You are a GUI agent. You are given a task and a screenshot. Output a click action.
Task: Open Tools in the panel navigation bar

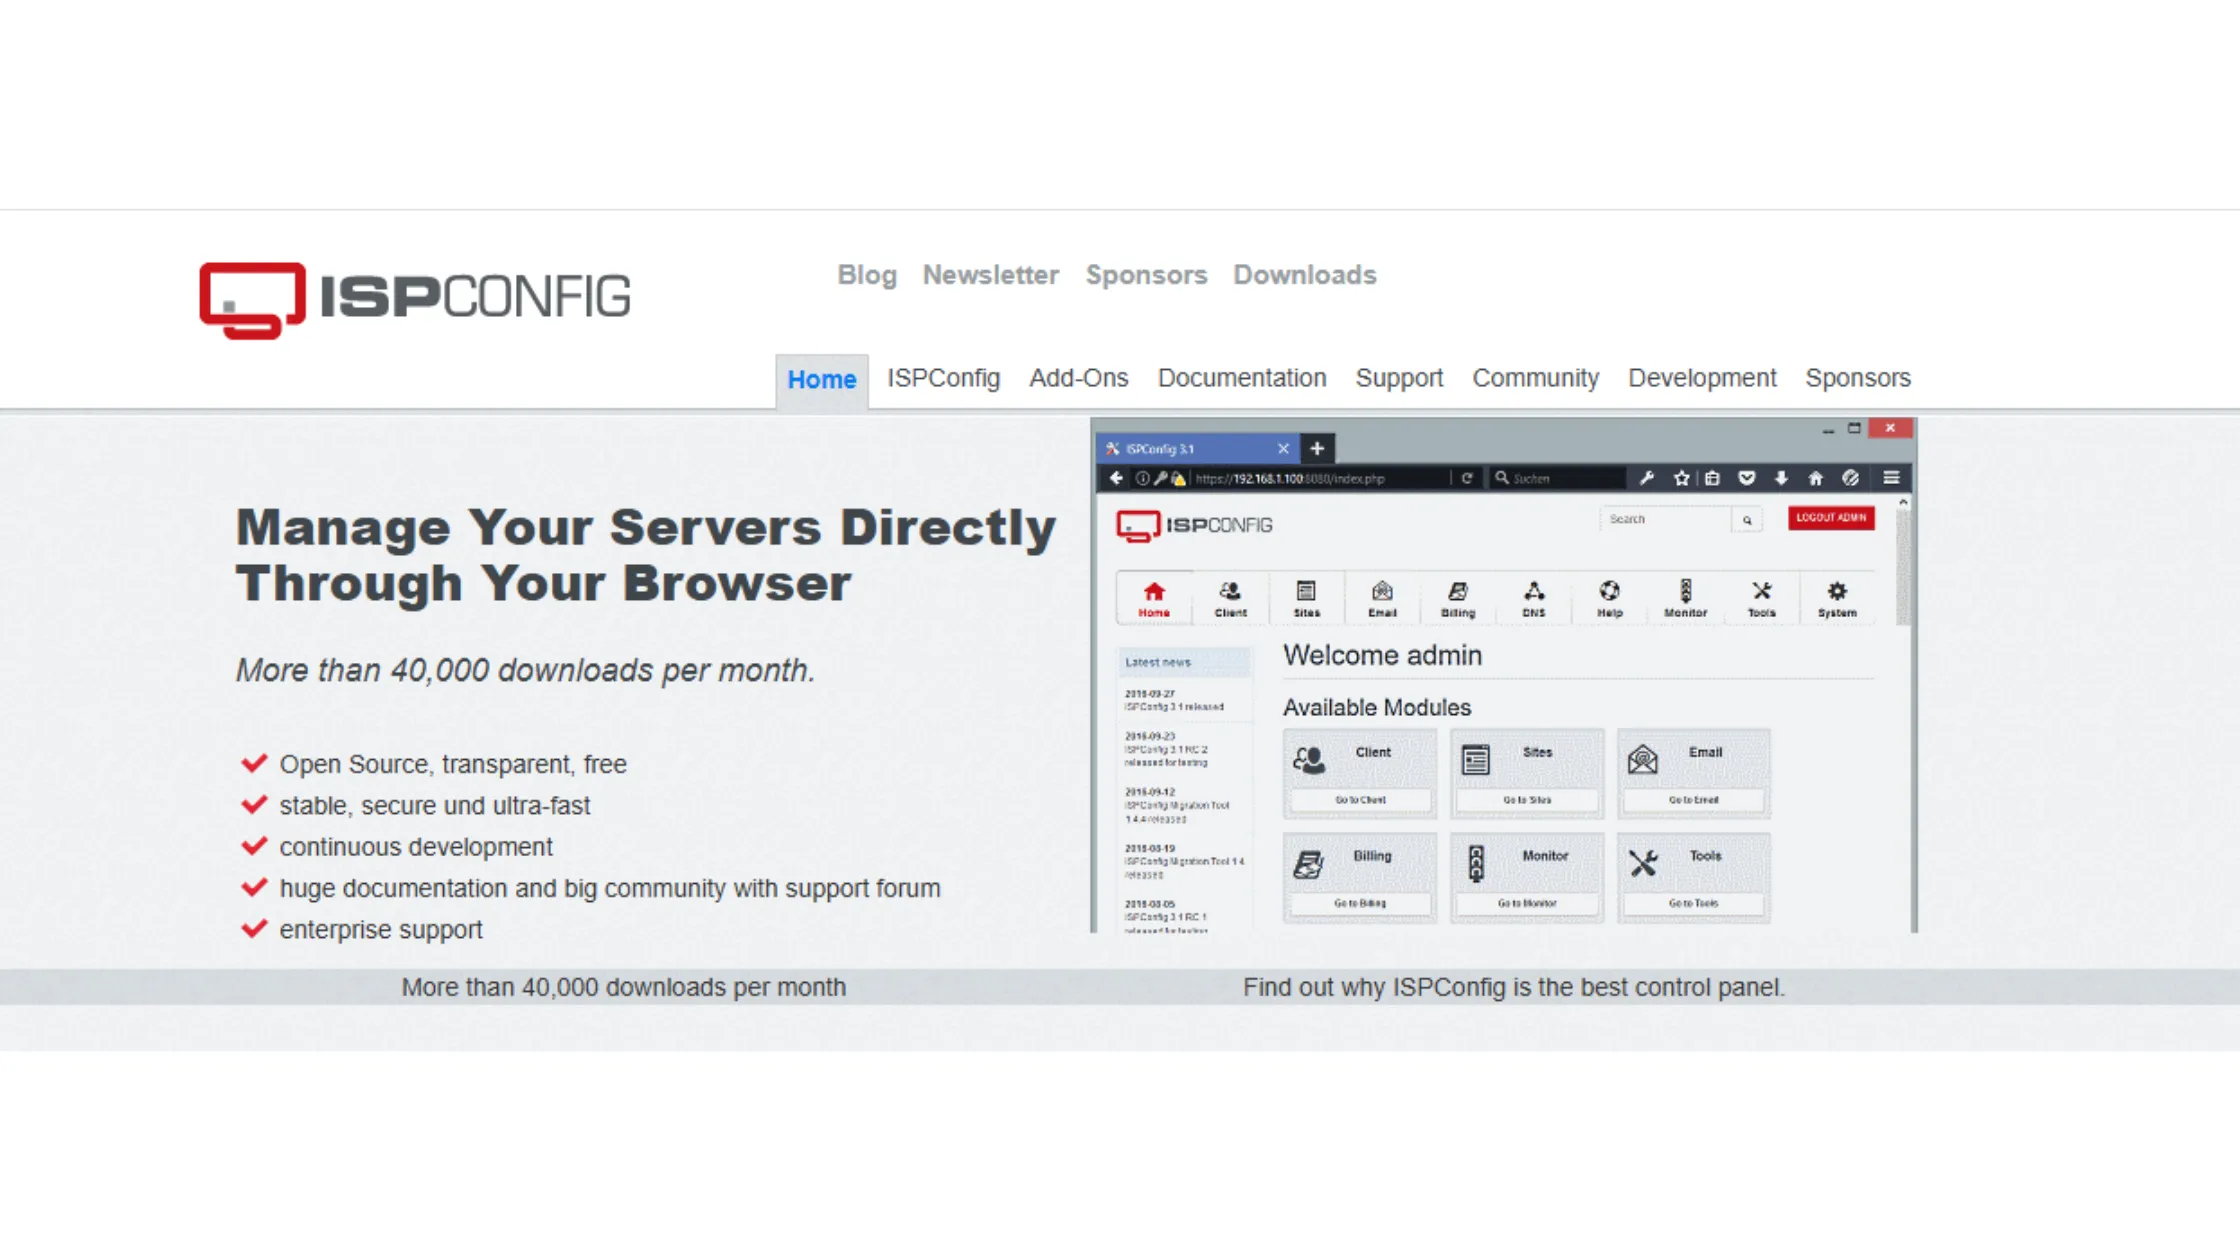tap(1762, 599)
